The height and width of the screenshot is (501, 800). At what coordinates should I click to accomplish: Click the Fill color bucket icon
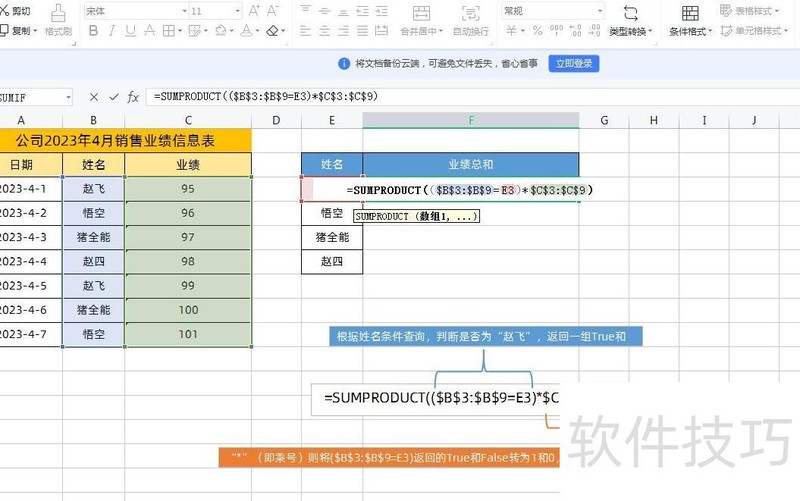click(x=220, y=31)
